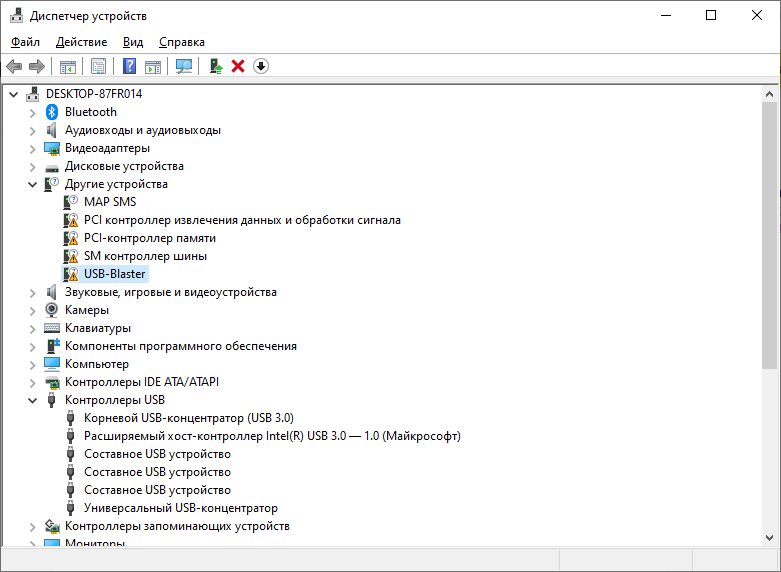Click the red X Uninstall device icon

(238, 66)
